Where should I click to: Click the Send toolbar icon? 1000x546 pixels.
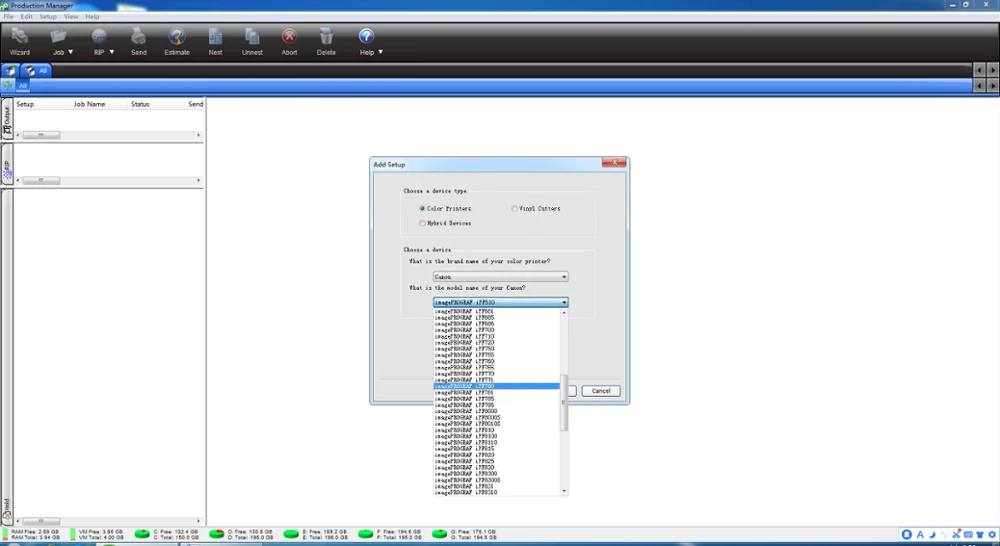coord(138,42)
